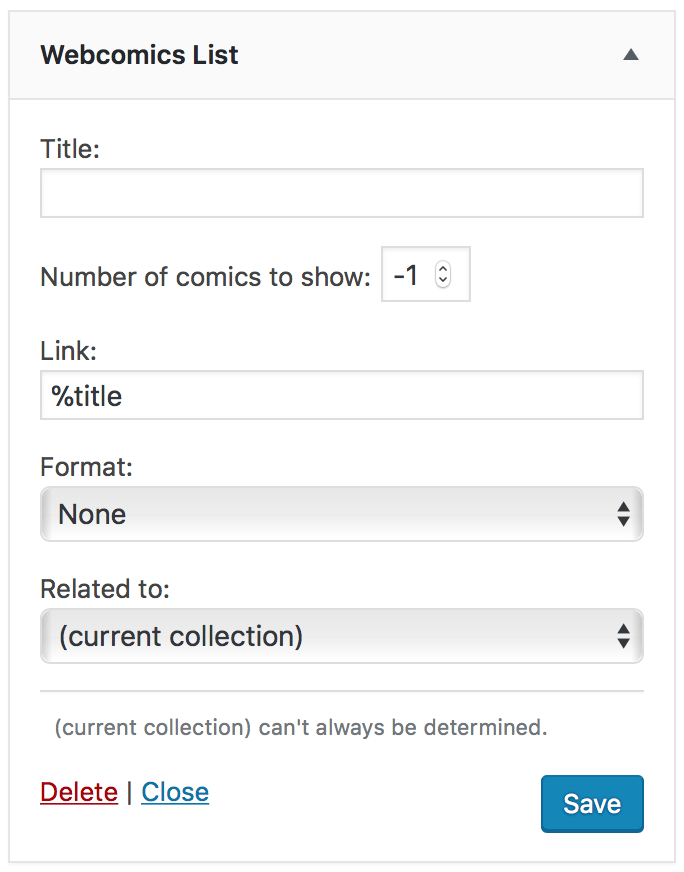Viewport: 684px width, 872px height.
Task: Click into the Link field containing %title
Action: pyautogui.click(x=341, y=395)
